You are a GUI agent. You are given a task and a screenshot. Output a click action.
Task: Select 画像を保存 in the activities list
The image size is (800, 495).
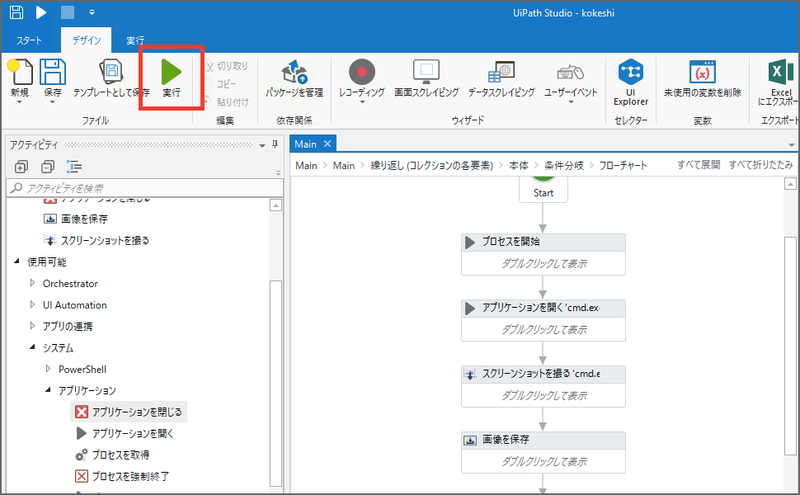click(76, 219)
